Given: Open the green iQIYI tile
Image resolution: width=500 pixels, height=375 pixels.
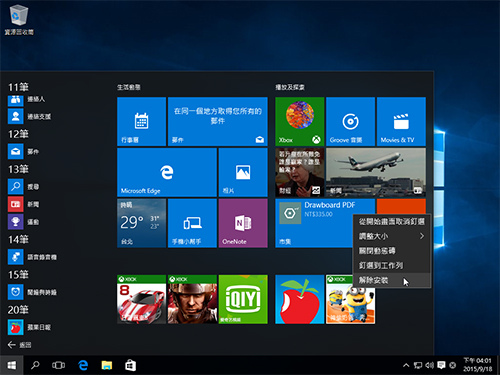Looking at the screenshot, I should (x=243, y=299).
